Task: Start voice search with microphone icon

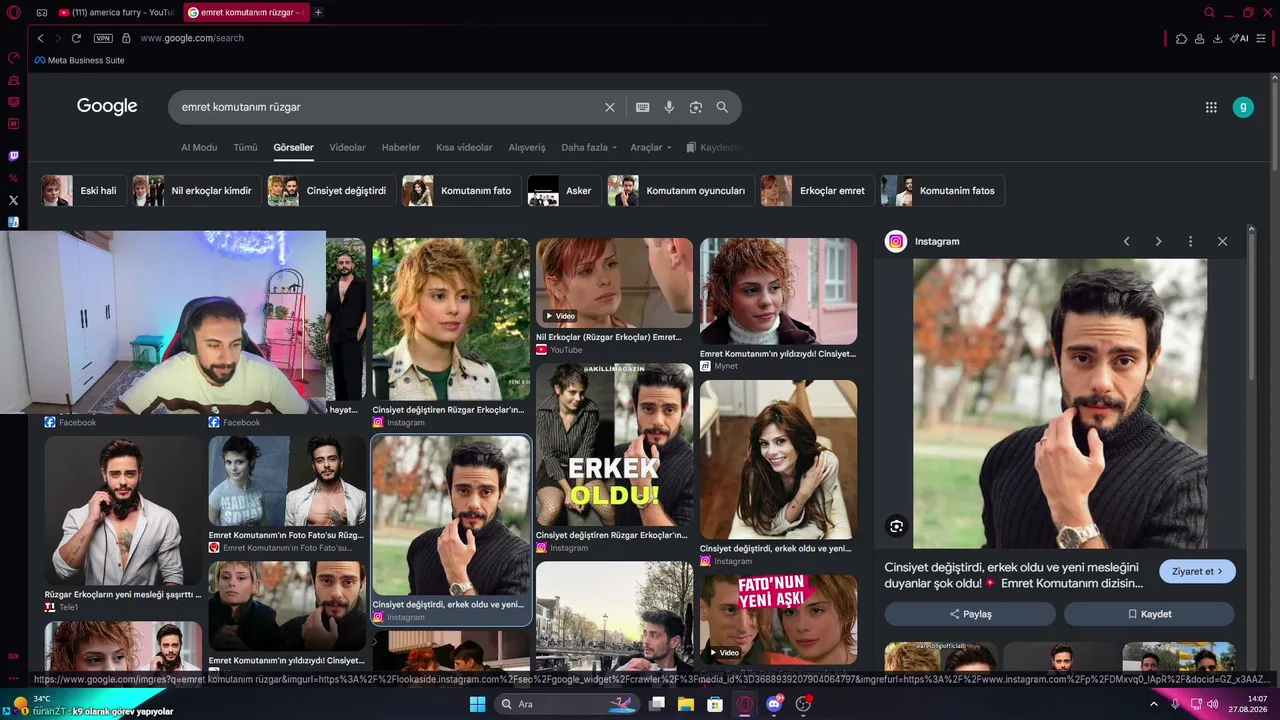Action: tap(669, 107)
